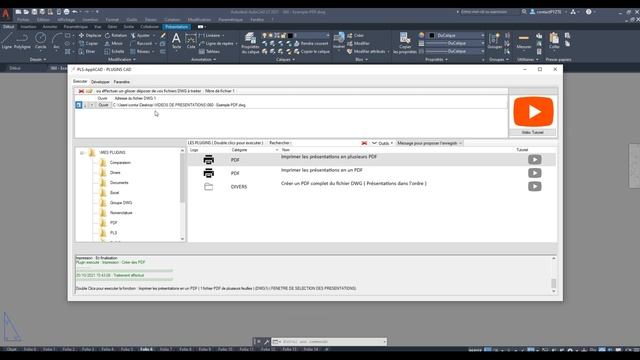This screenshot has height=360, width=640.
Task: Select the Polyligne tool in AutoCAD ribbon
Action: (22, 41)
